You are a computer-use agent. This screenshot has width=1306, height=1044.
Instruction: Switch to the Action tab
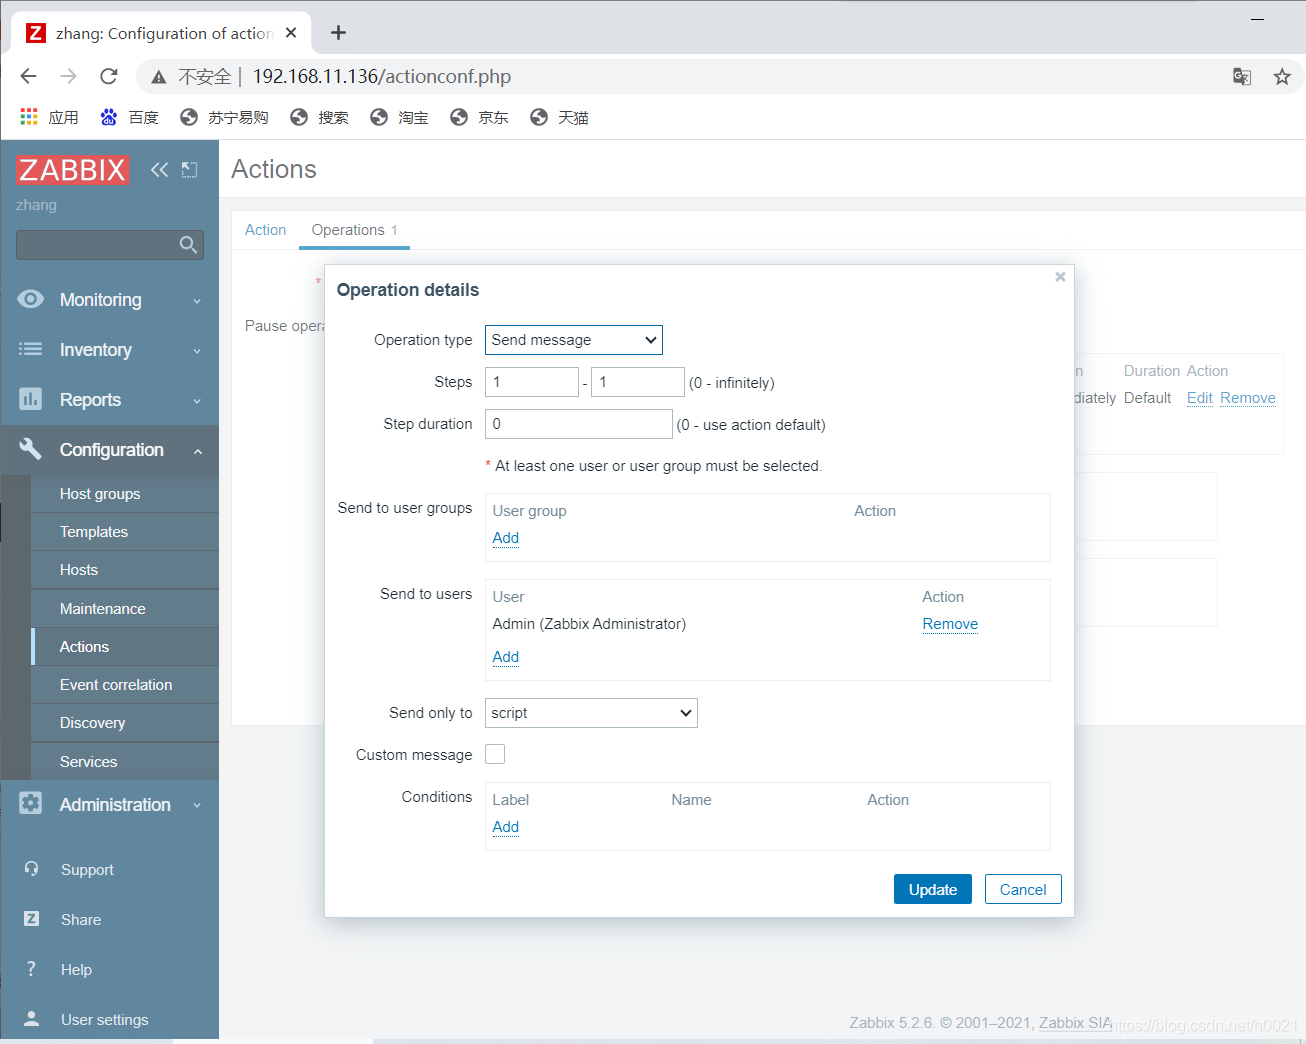click(x=265, y=230)
